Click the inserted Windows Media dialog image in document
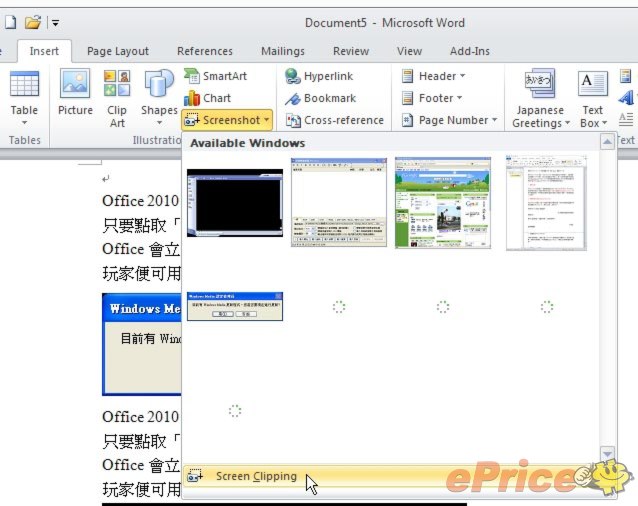The width and height of the screenshot is (638, 506). 142,344
